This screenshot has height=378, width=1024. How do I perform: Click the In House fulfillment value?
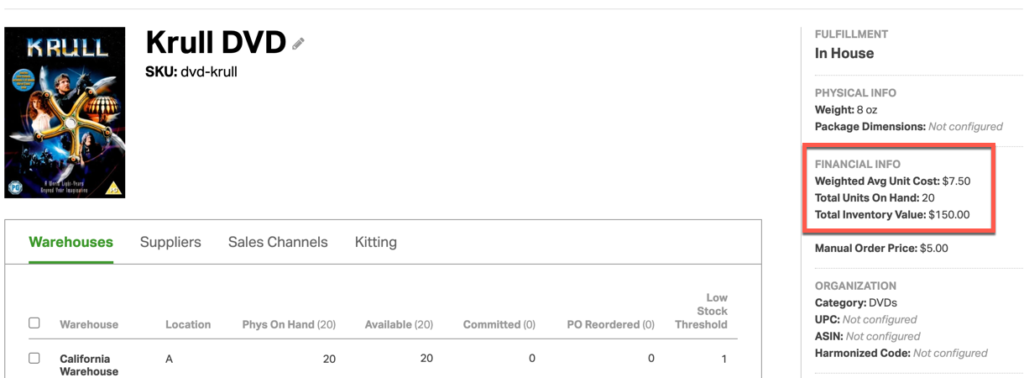pos(844,54)
